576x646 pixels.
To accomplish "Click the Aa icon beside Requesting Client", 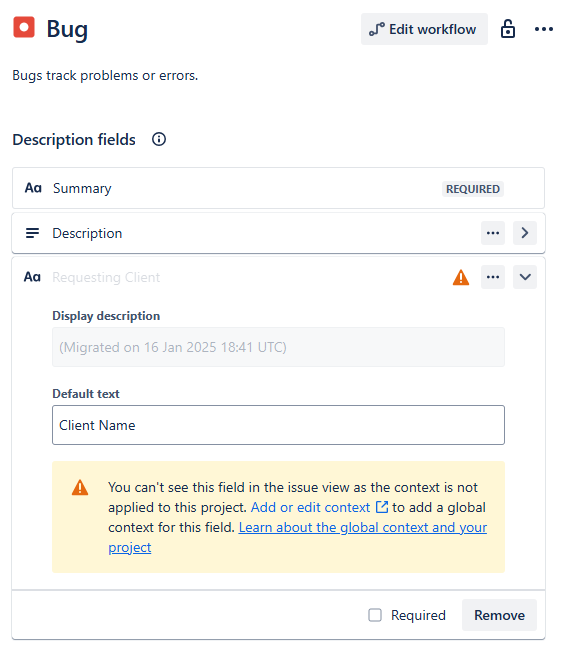I will (32, 277).
